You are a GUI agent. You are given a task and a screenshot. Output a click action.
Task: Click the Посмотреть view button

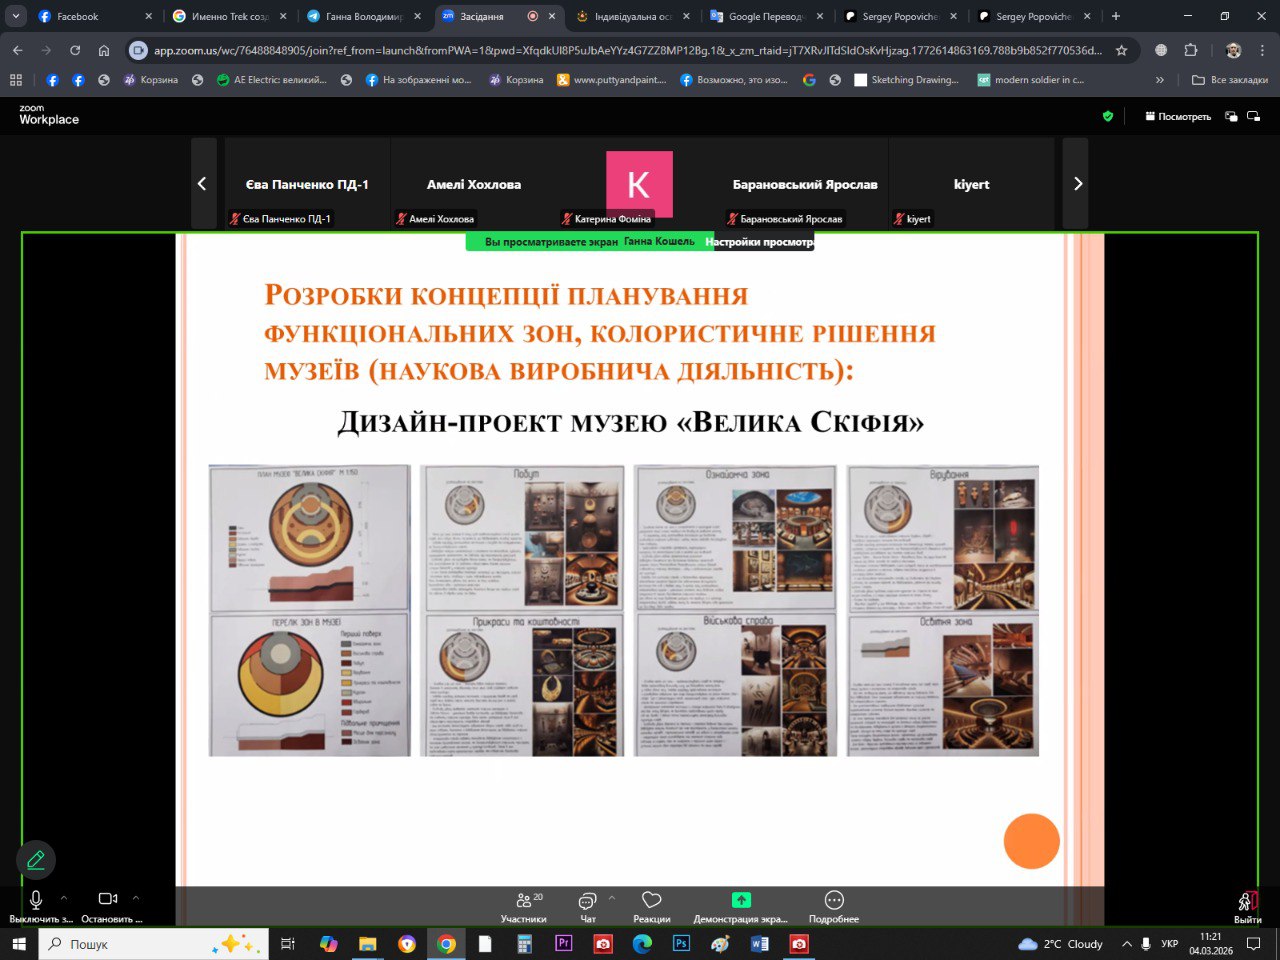pos(1178,117)
